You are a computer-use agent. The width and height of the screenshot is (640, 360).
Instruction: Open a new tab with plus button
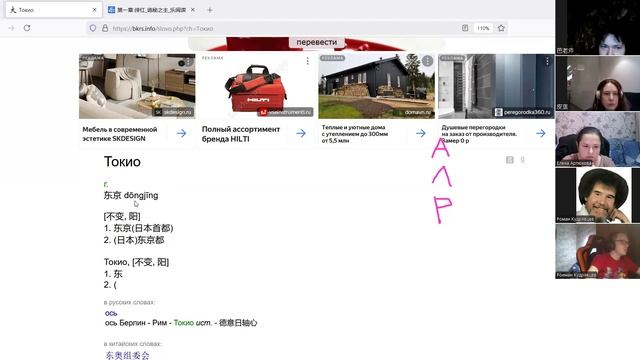[x=210, y=10]
